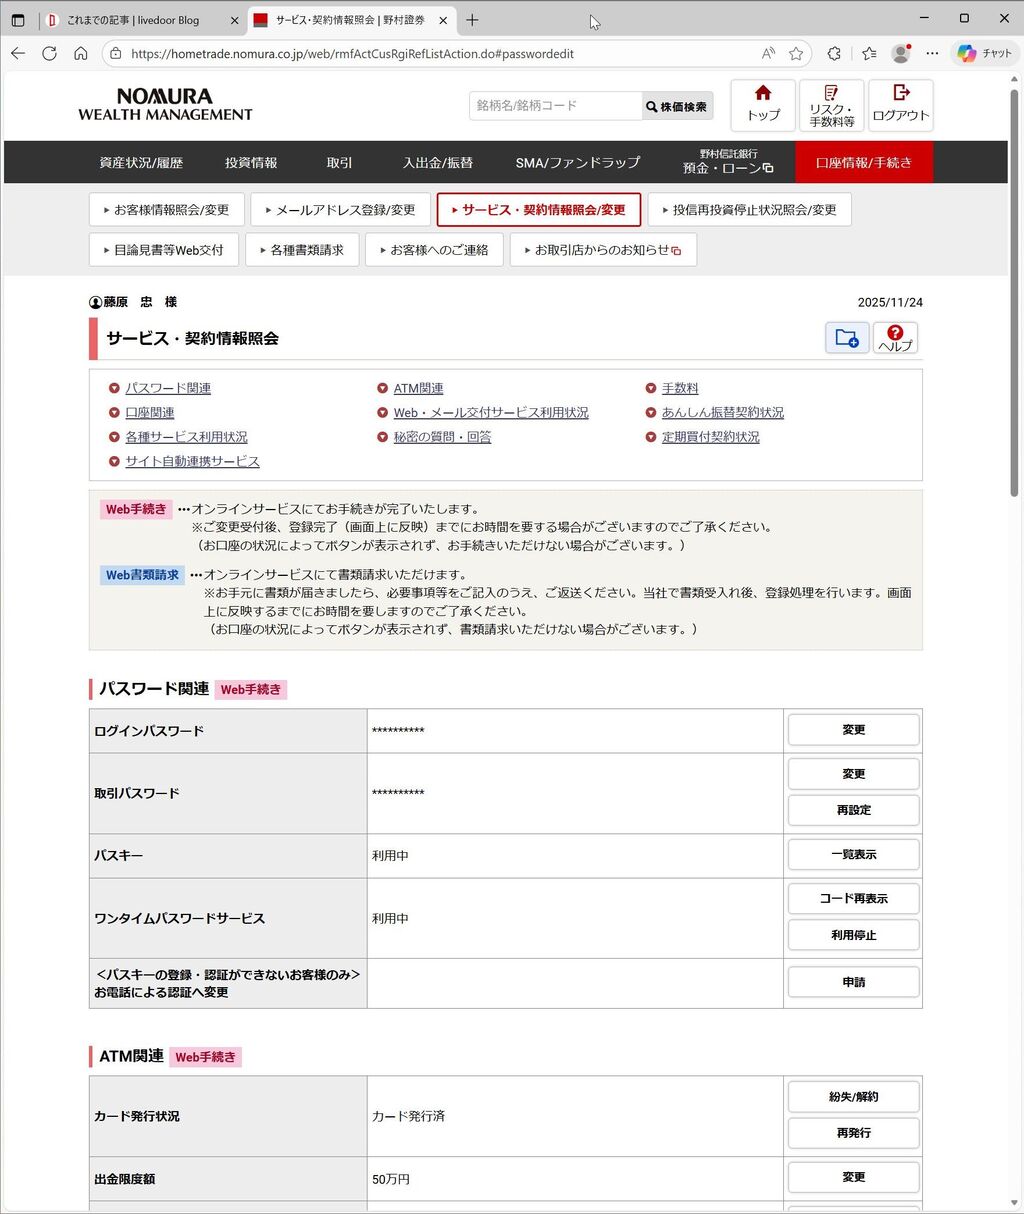Open リスク・手数料等 icon button

click(x=831, y=105)
